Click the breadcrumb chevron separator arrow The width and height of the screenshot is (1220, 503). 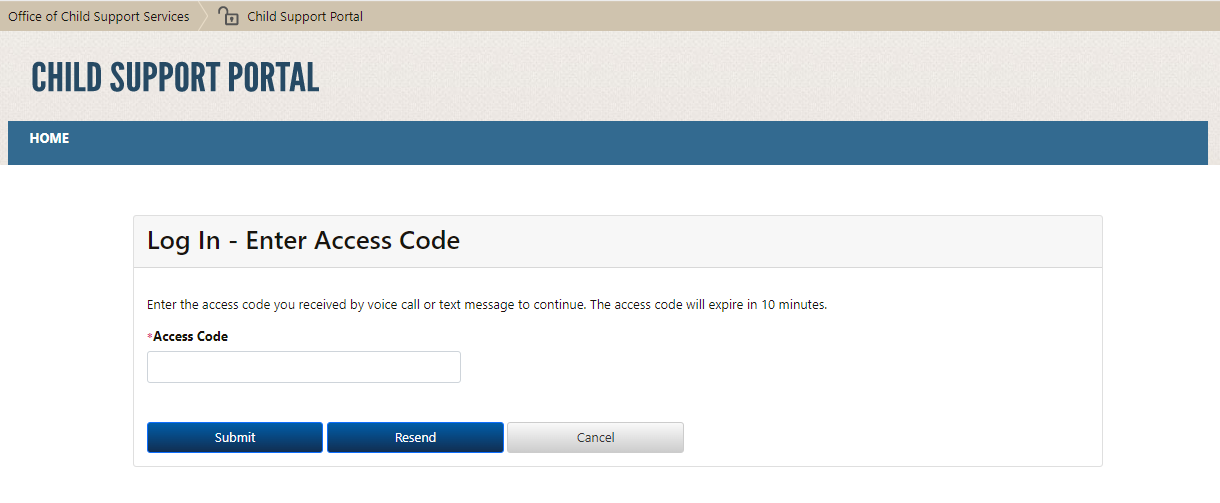[203, 16]
